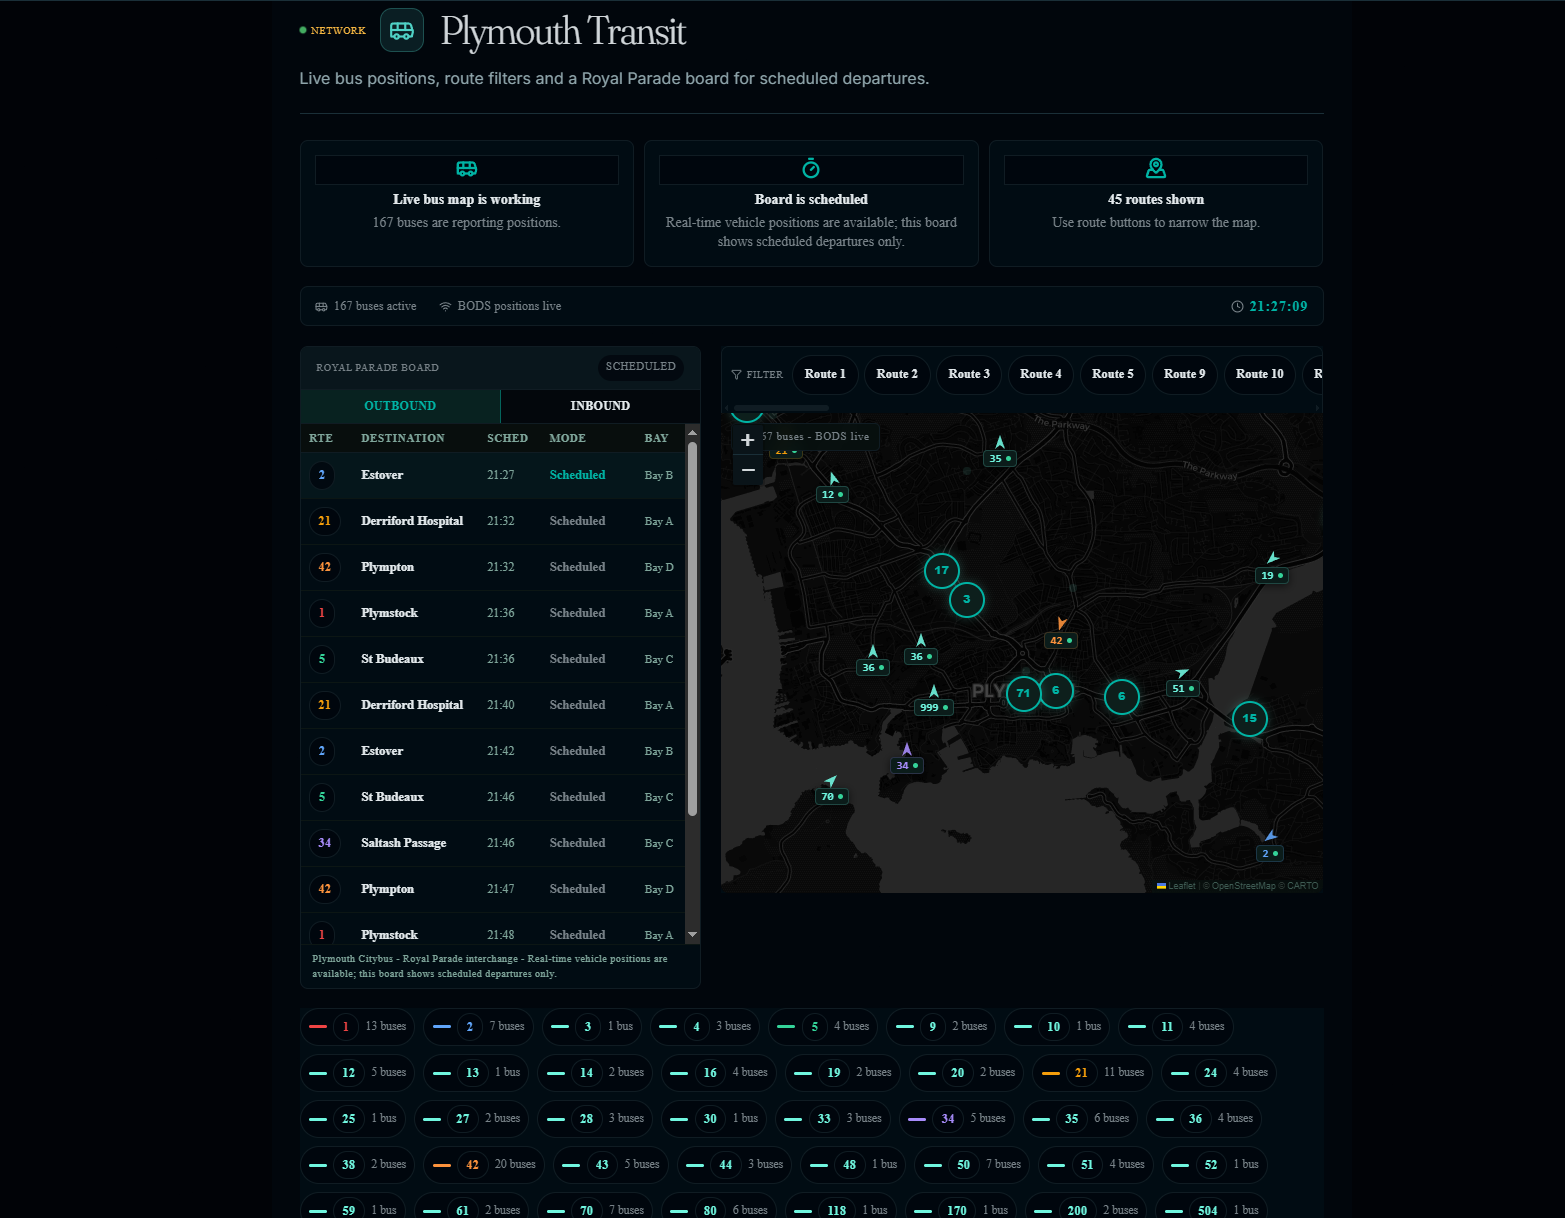Viewport: 1565px width, 1218px height.
Task: Toggle the route 35 chip showing 6 buses
Action: click(1081, 1118)
